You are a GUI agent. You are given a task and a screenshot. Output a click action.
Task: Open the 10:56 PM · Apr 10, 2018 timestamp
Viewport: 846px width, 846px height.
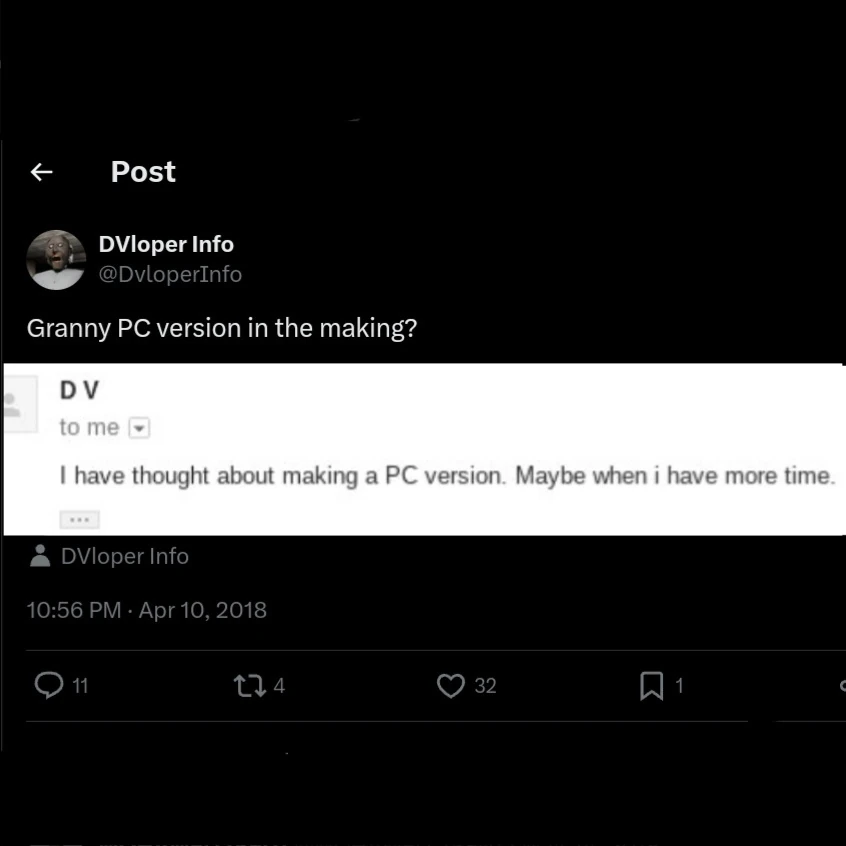pos(147,610)
